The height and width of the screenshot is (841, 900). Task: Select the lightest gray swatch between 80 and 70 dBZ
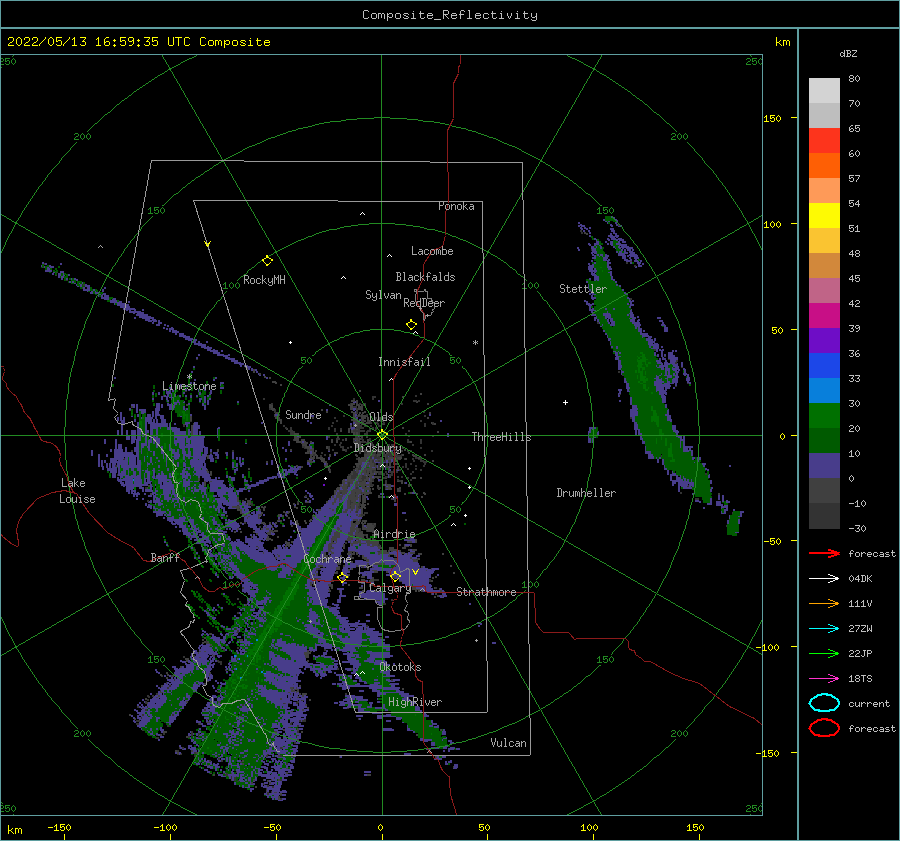tap(824, 90)
